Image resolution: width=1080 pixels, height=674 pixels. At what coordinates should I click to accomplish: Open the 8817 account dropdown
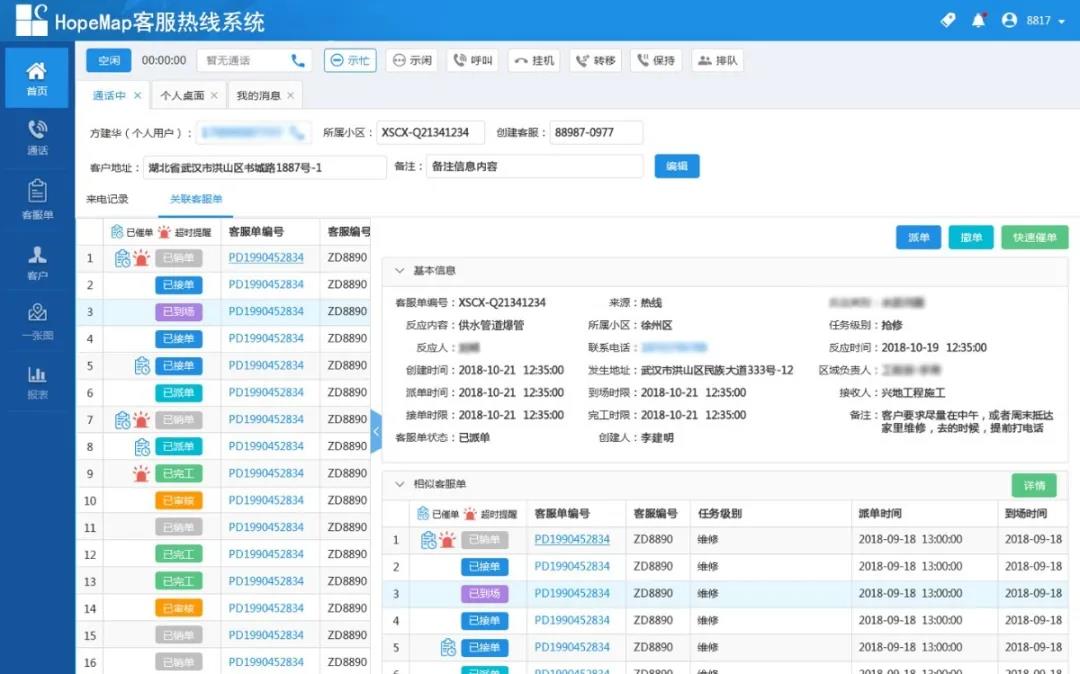click(x=1045, y=21)
